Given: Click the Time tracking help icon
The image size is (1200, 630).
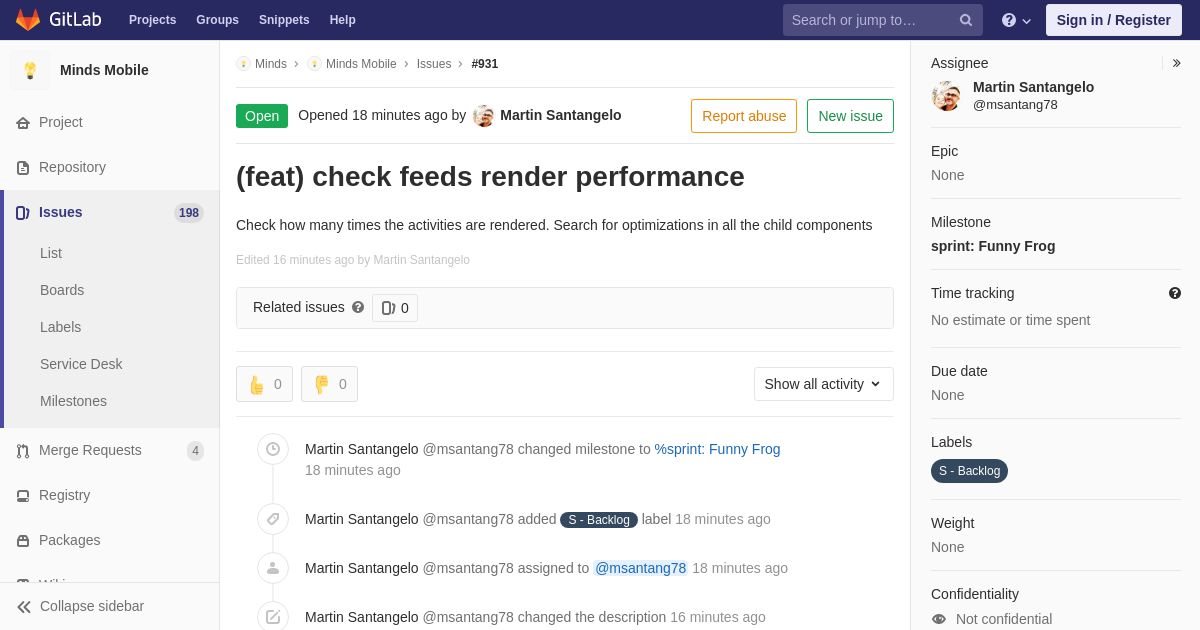Looking at the screenshot, I should [1175, 293].
